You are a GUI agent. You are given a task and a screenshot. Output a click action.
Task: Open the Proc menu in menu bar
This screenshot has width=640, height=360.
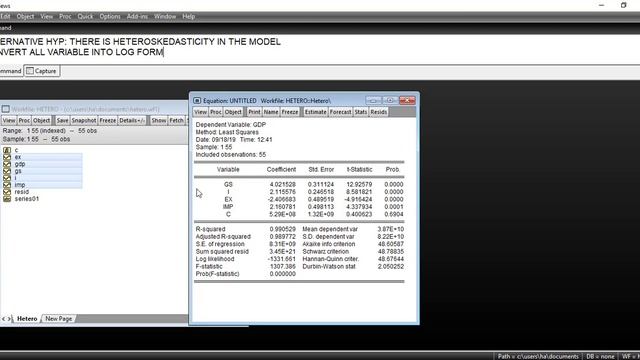[65, 16]
